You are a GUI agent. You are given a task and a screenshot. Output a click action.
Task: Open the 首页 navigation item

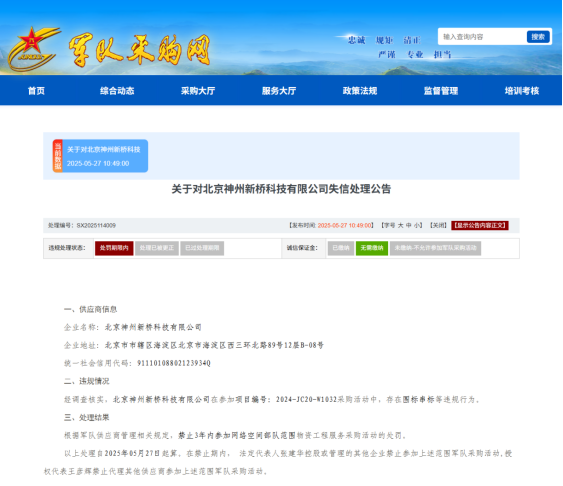tap(36, 91)
